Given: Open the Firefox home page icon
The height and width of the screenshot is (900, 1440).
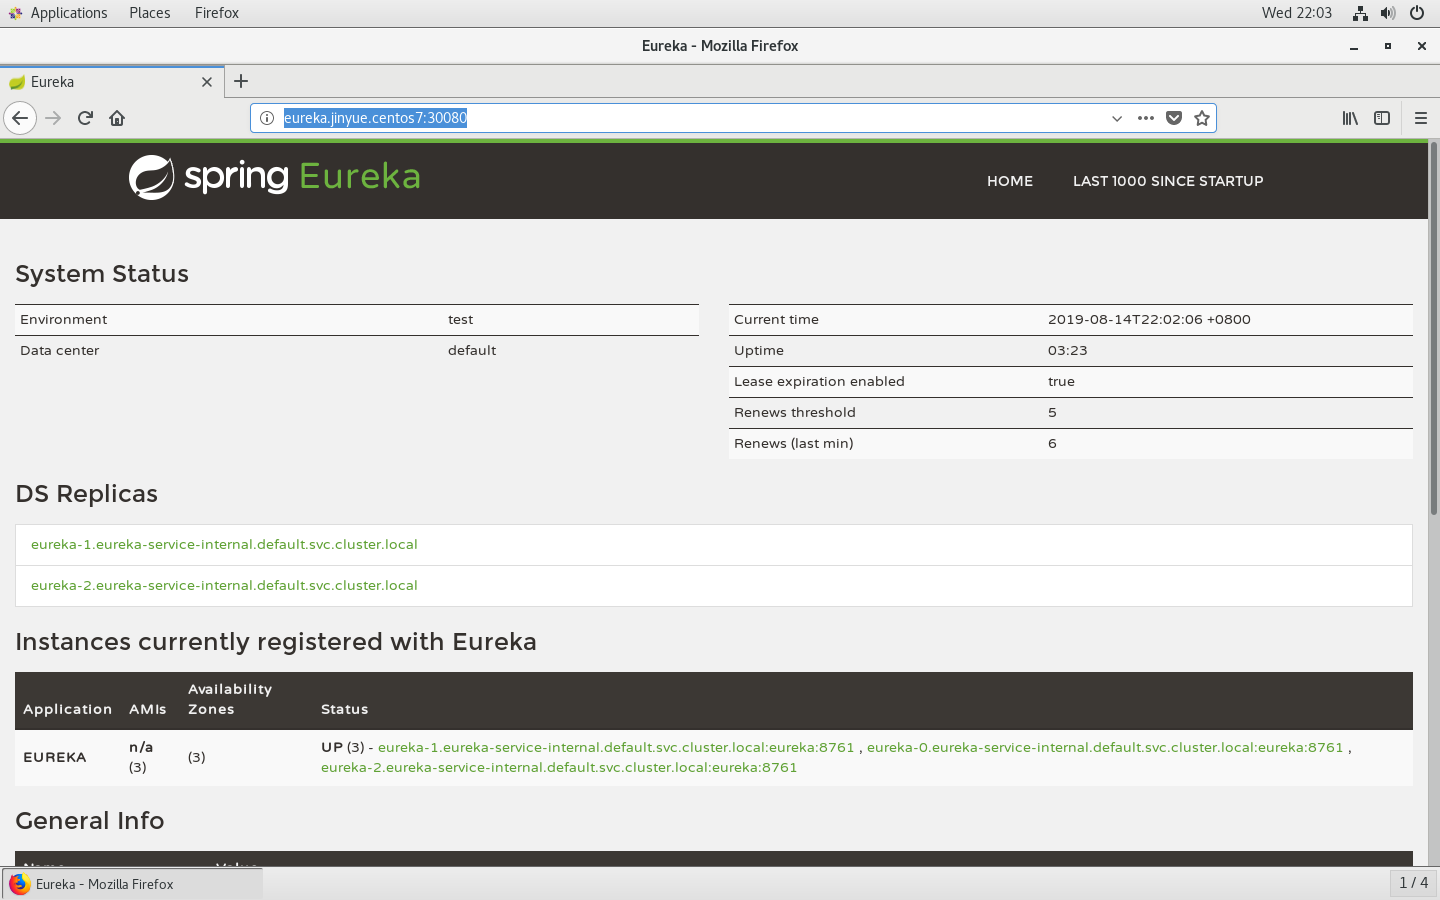Looking at the screenshot, I should tap(117, 118).
